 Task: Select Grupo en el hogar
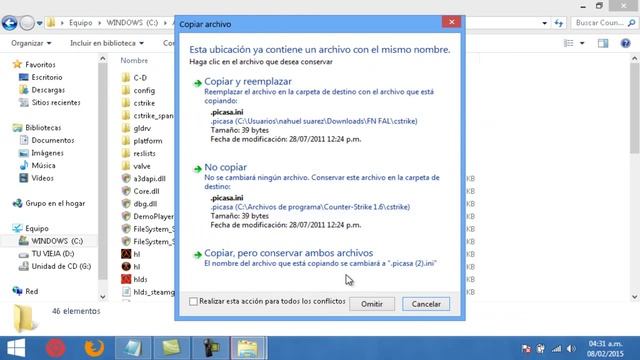point(55,203)
